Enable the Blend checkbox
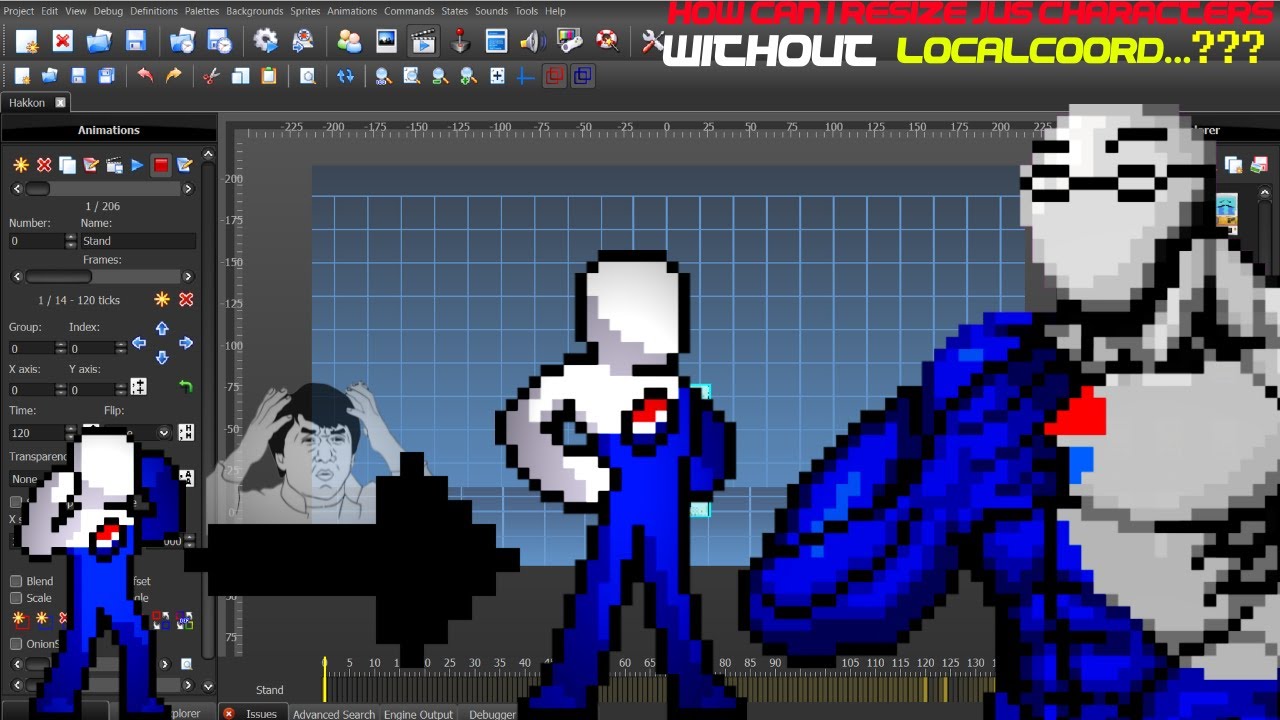1280x720 pixels. pos(16,581)
